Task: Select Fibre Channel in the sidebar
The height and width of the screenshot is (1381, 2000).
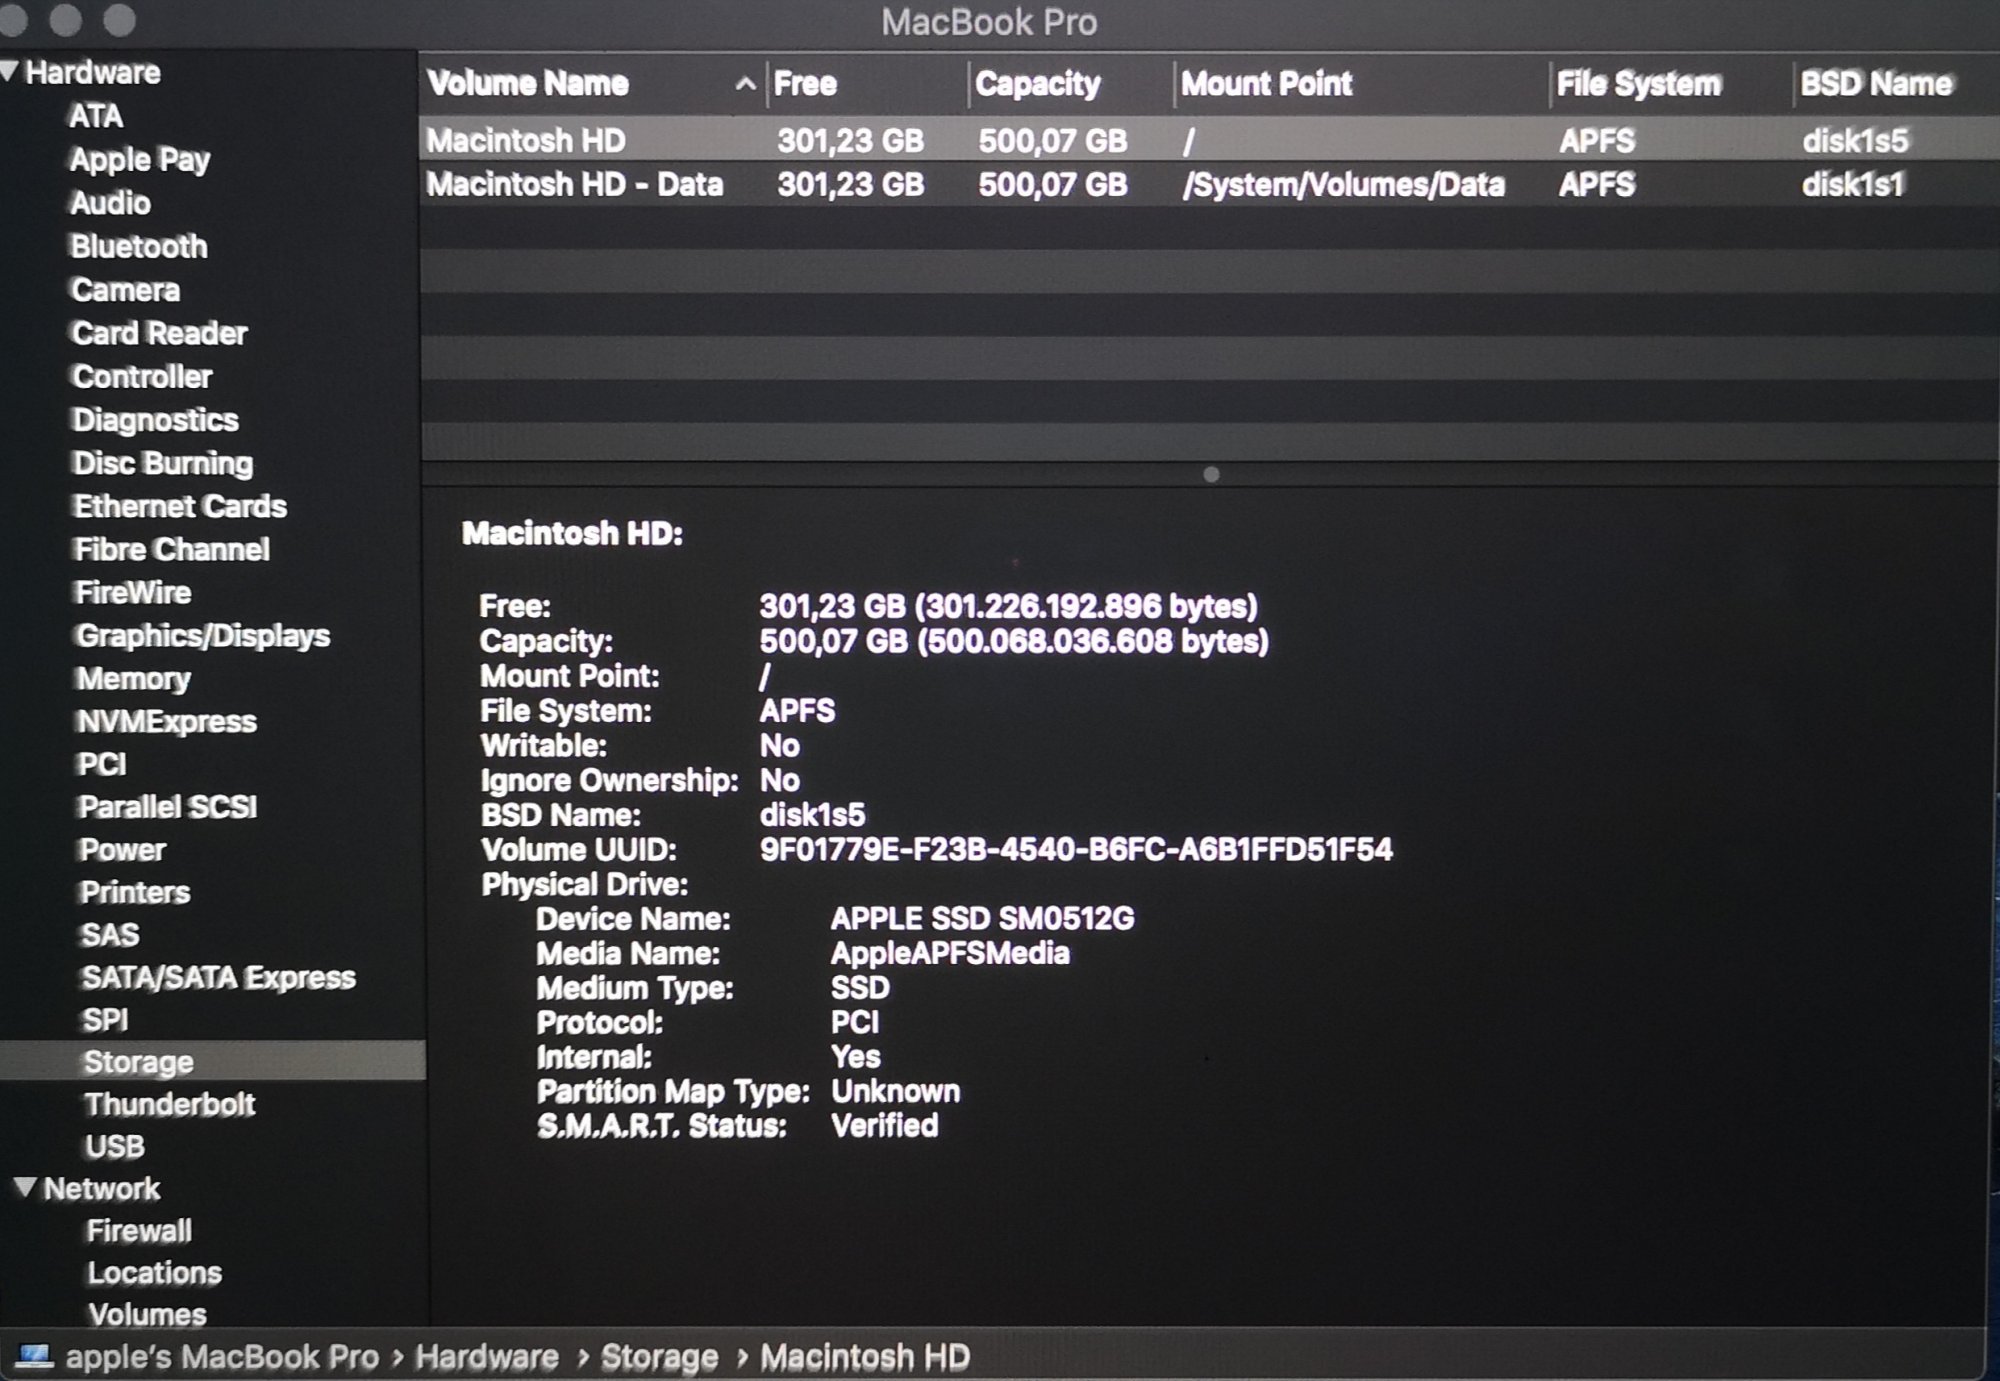Action: tap(172, 549)
